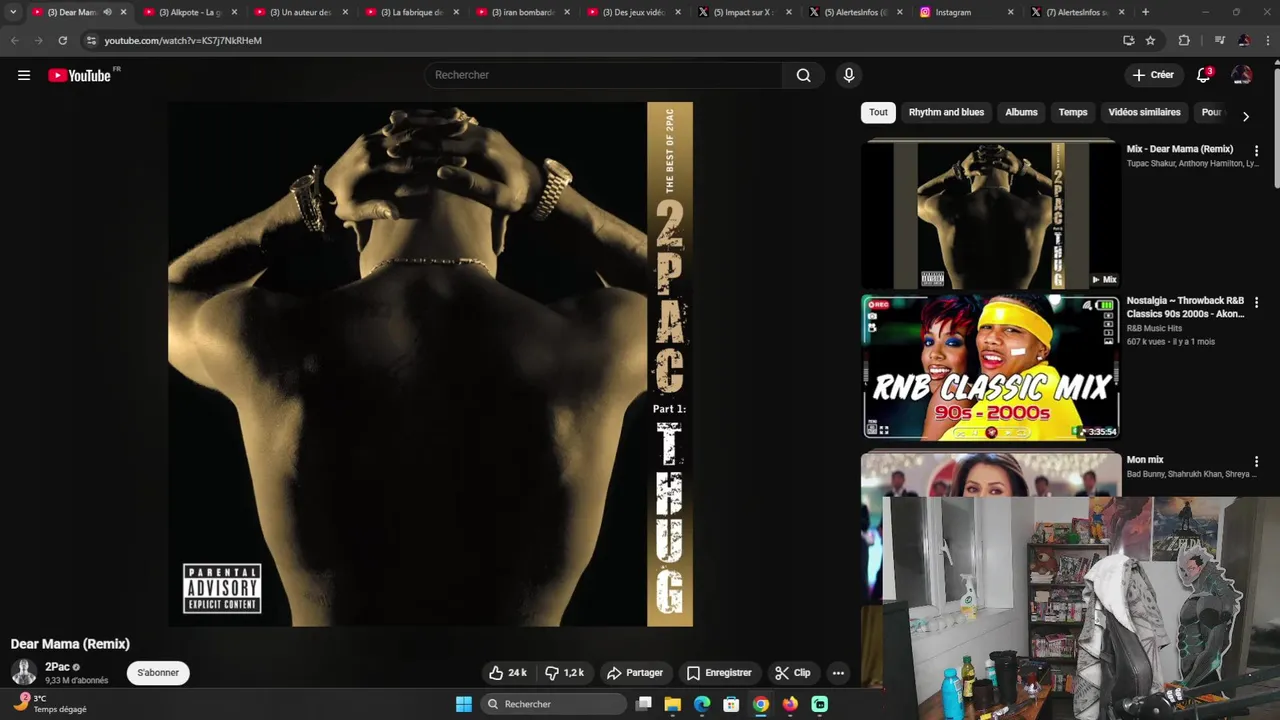Reload the page in Chrome
The width and height of the screenshot is (1280, 720).
62,40
